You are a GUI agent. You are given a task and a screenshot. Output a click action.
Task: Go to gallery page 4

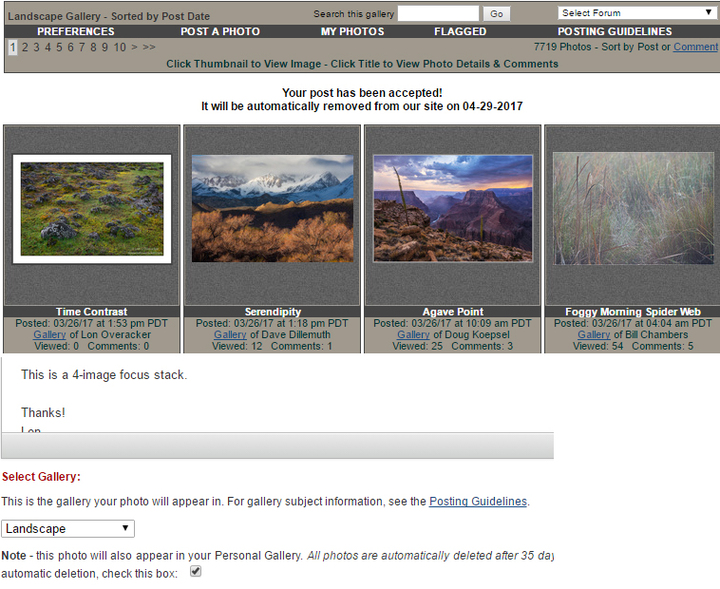(x=48, y=47)
